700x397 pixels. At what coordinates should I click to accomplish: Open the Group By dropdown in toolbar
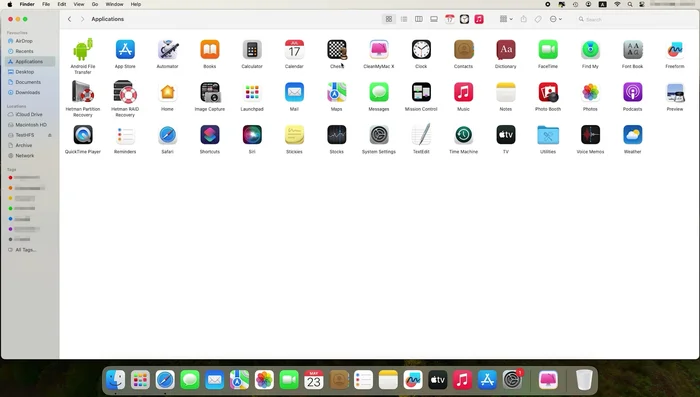point(506,19)
